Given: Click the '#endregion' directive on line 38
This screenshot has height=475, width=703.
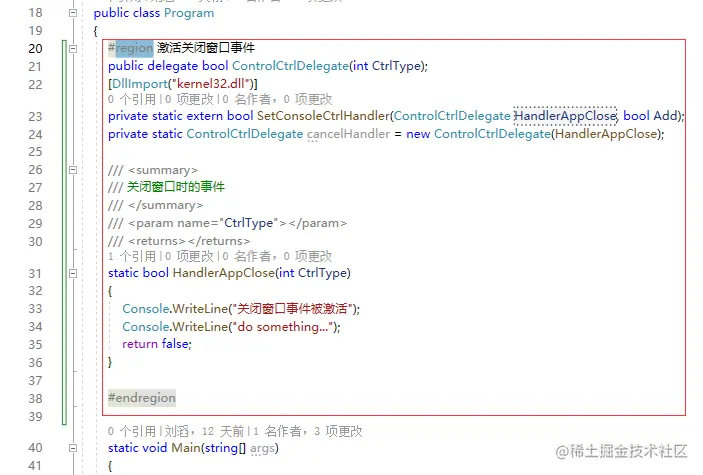Looking at the screenshot, I should (142, 398).
